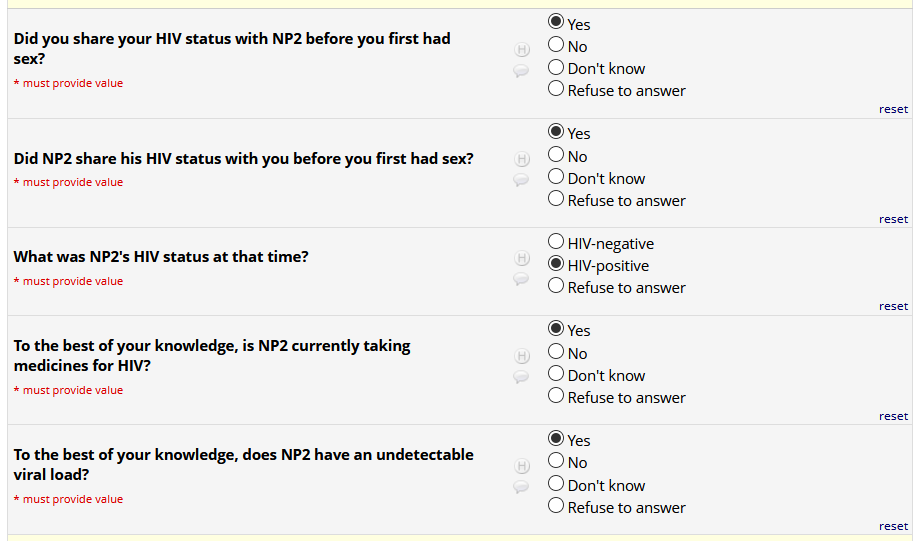Choose 'Don't know' for NP2 sharing his HIV status
This screenshot has height=541, width=920.
pos(557,178)
